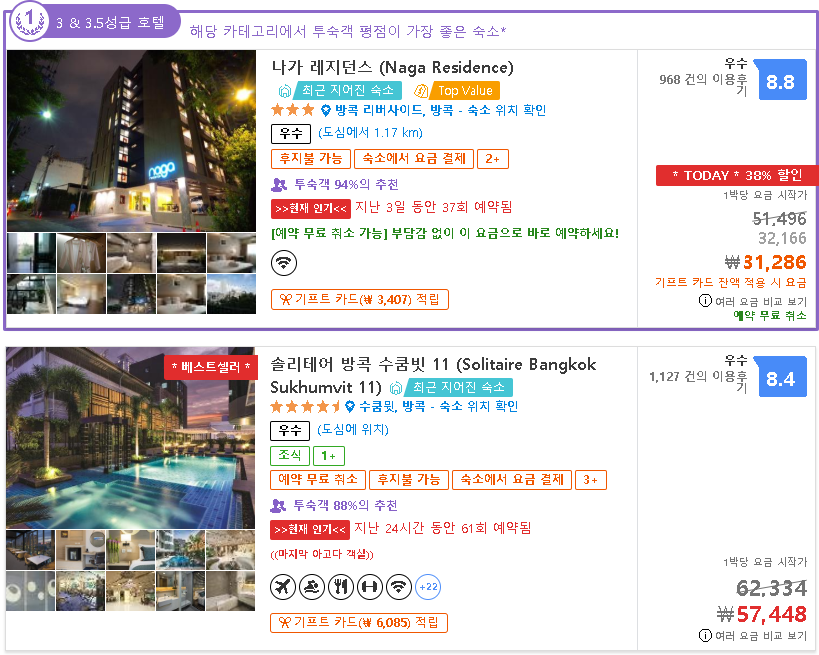Open Solitaire thumbnail with purple flowers and pillow
819x655 pixels.
131,550
